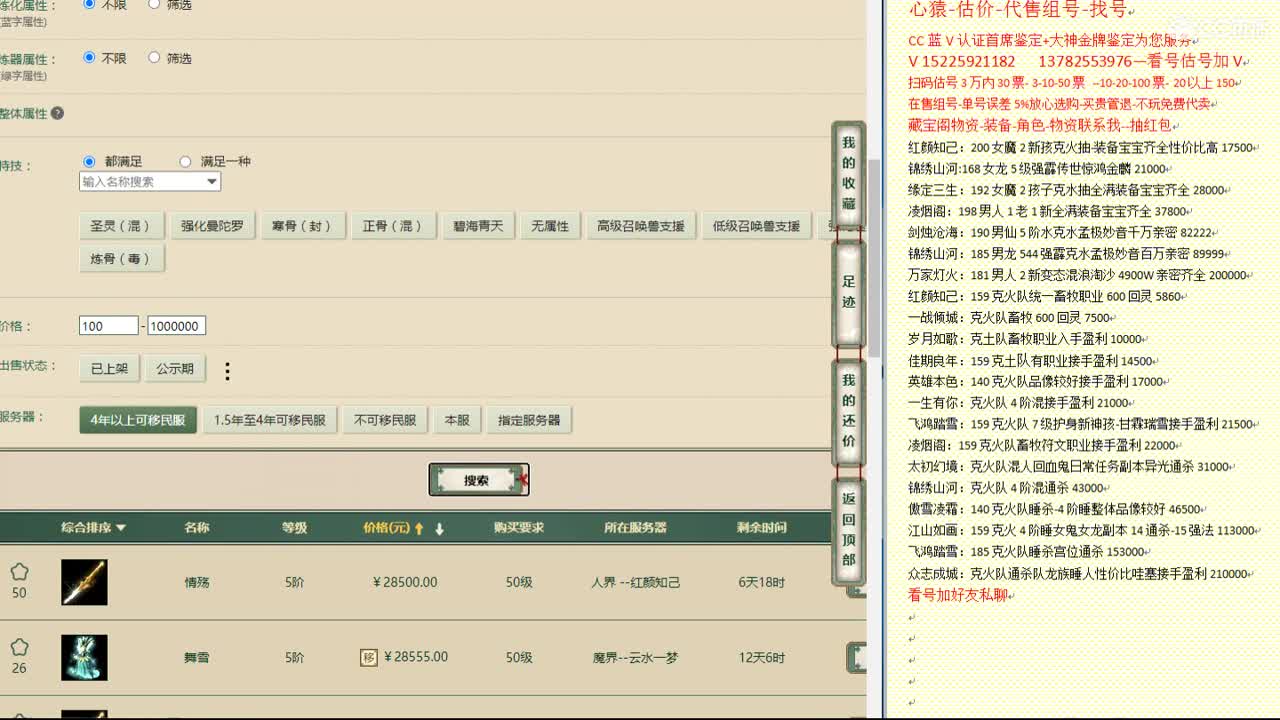Choose the 都满足 radio option
The image size is (1280, 720).
coord(89,161)
